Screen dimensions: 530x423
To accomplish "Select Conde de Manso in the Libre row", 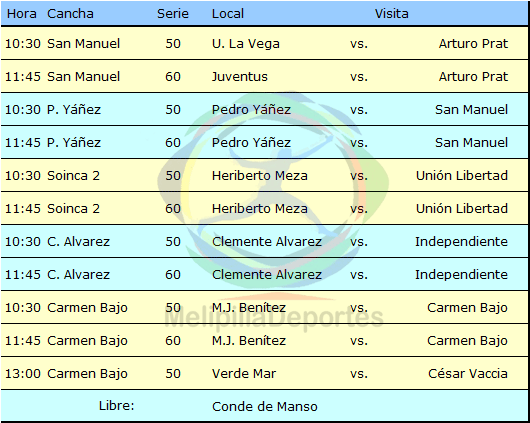I will click(x=265, y=406).
